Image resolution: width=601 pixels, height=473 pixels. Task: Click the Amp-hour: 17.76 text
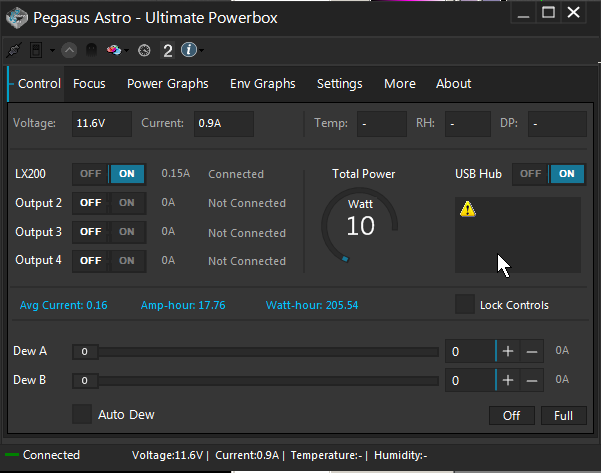183,305
